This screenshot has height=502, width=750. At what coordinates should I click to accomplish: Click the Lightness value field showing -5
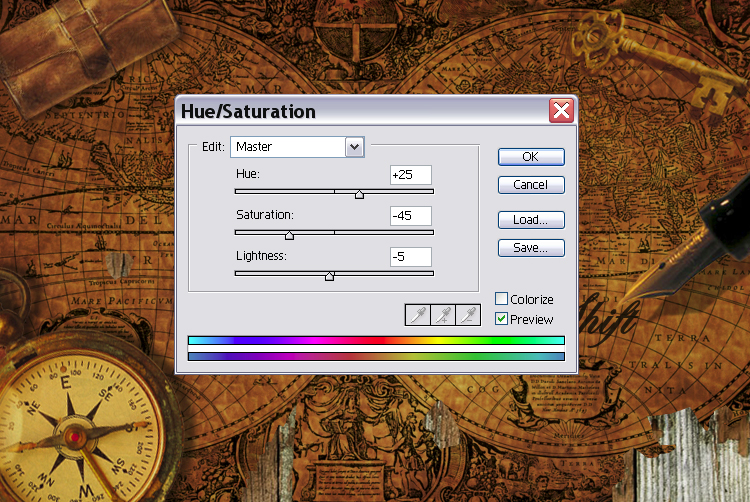click(410, 257)
